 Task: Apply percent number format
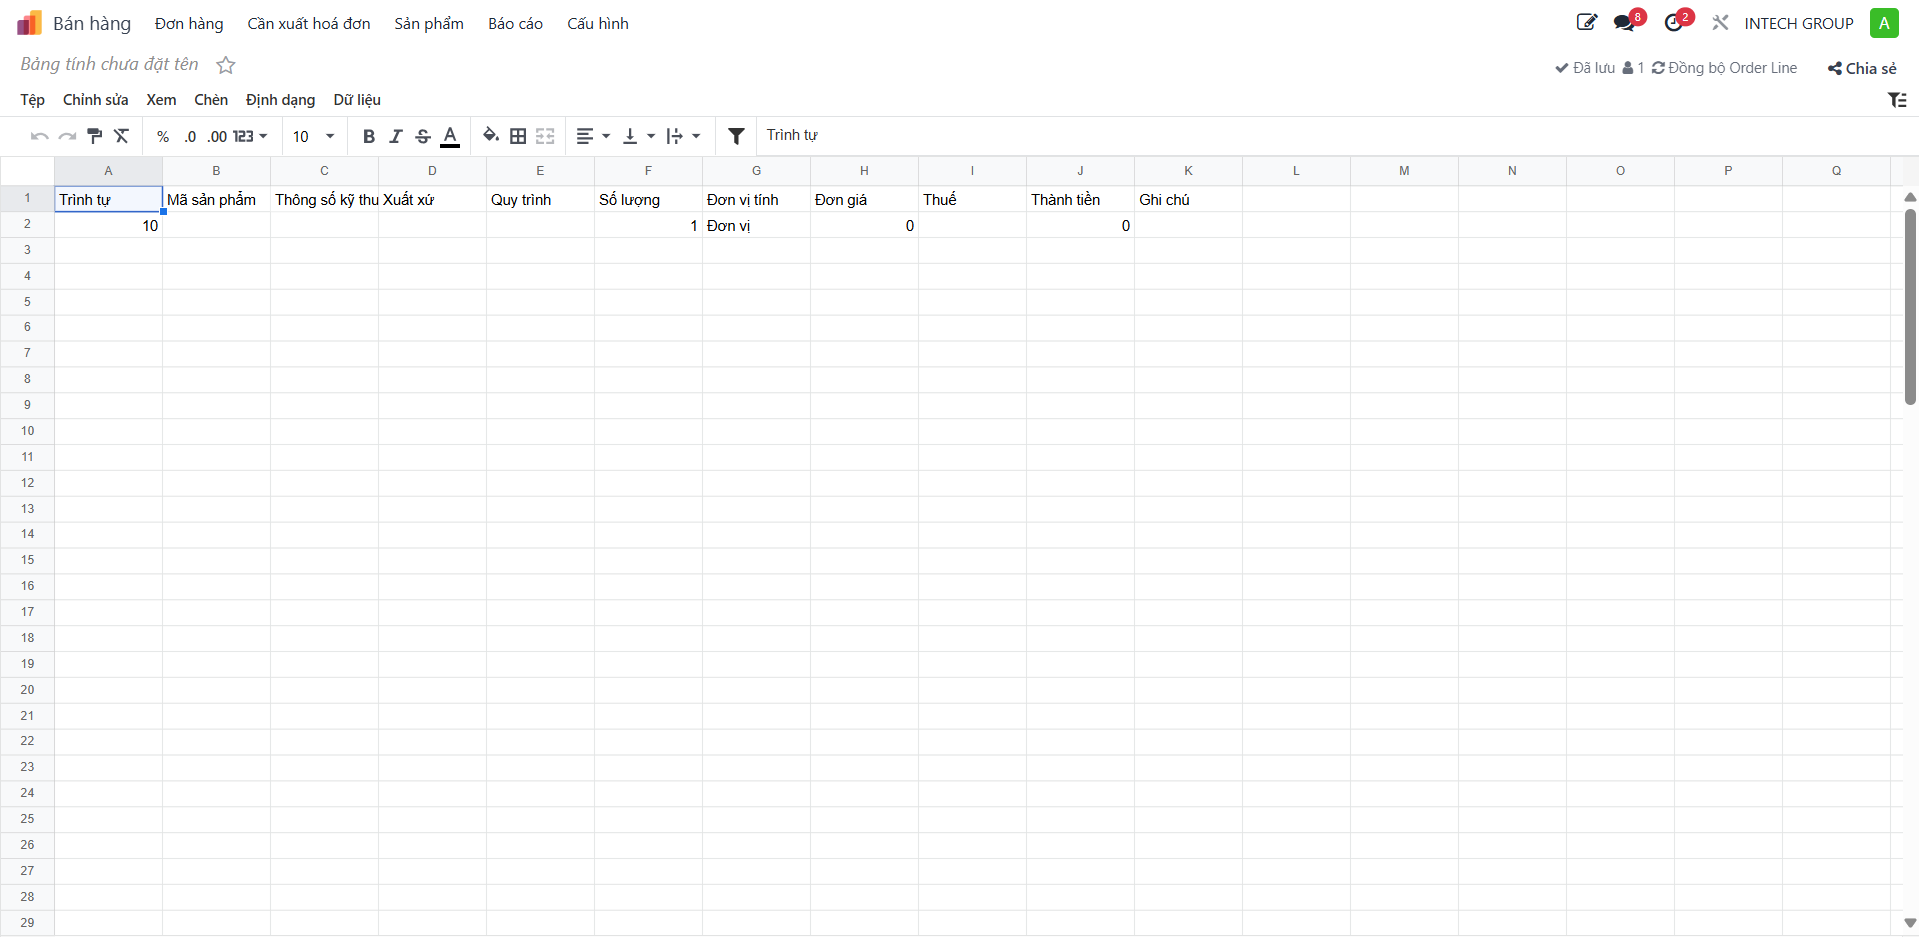coord(163,137)
